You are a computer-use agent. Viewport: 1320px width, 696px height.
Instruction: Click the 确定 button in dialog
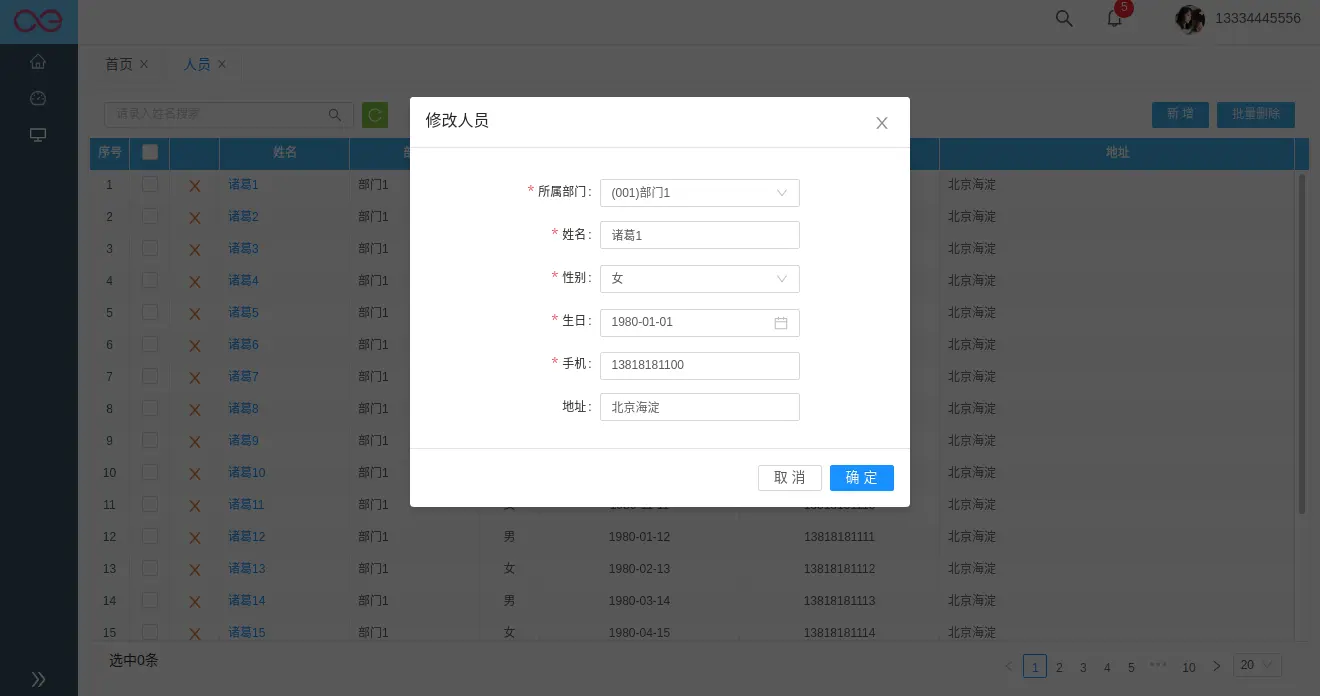click(x=862, y=478)
